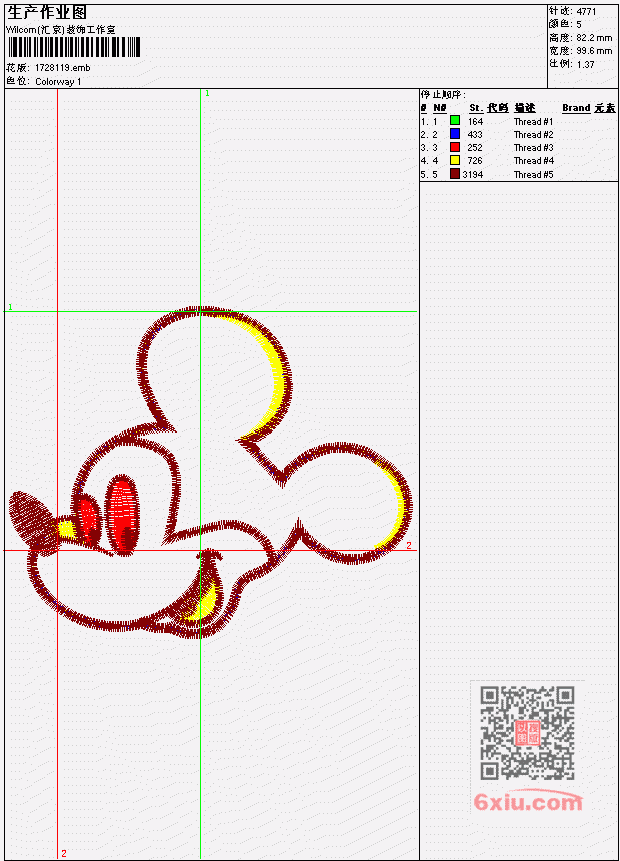Click the green '1' marker atop vertical guideline
620x861 pixels.
coord(207,93)
